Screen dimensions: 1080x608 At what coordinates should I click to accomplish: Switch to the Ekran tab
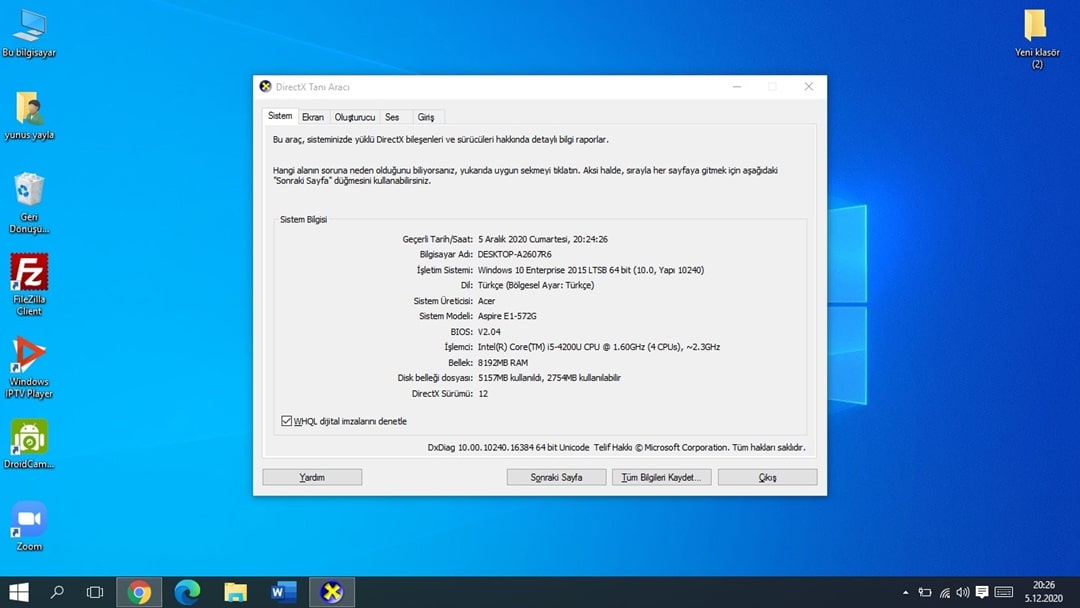tap(313, 117)
